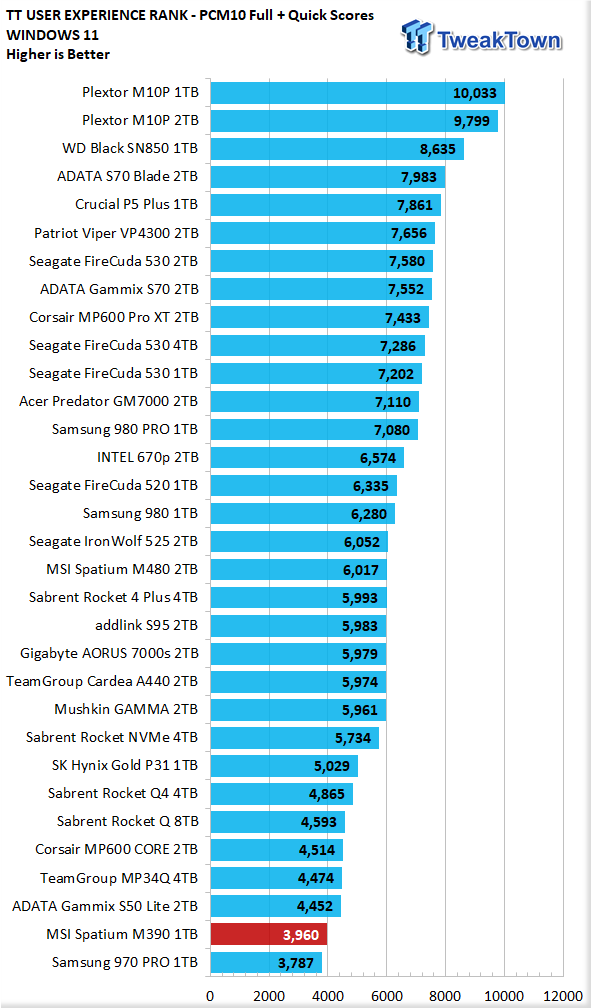Click the Plexter M10P 1TB bar

[x=358, y=93]
